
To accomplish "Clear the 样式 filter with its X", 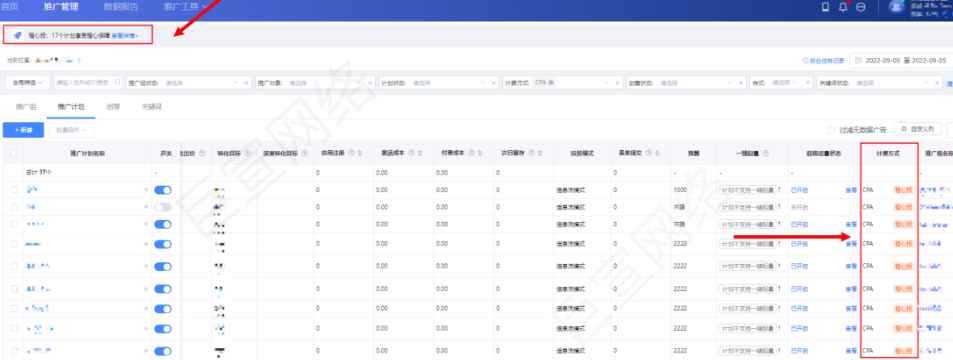I will pos(808,83).
